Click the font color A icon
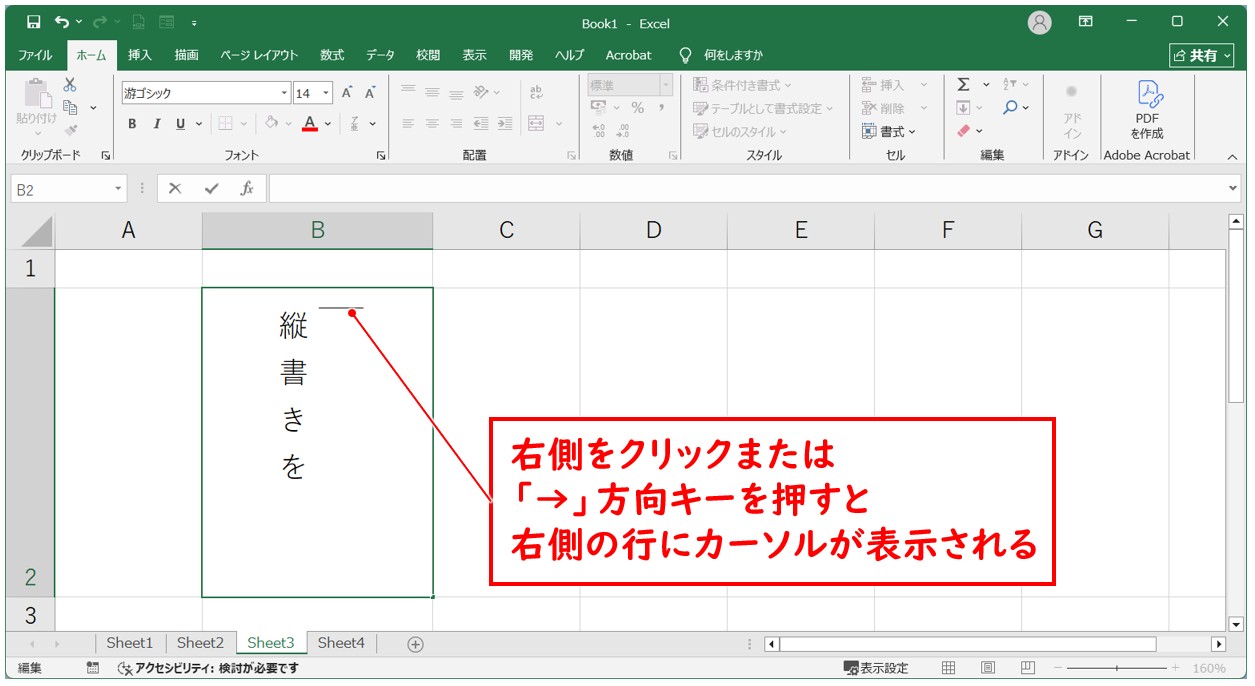The width and height of the screenshot is (1255, 686). (x=310, y=124)
